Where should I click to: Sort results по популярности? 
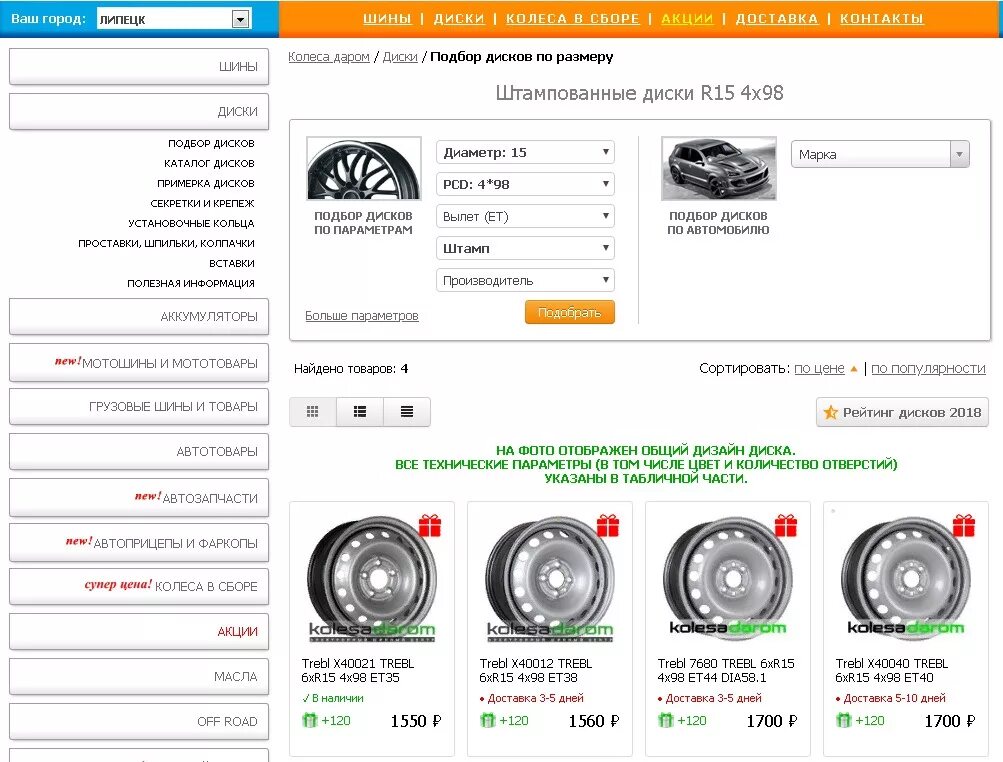tap(928, 369)
